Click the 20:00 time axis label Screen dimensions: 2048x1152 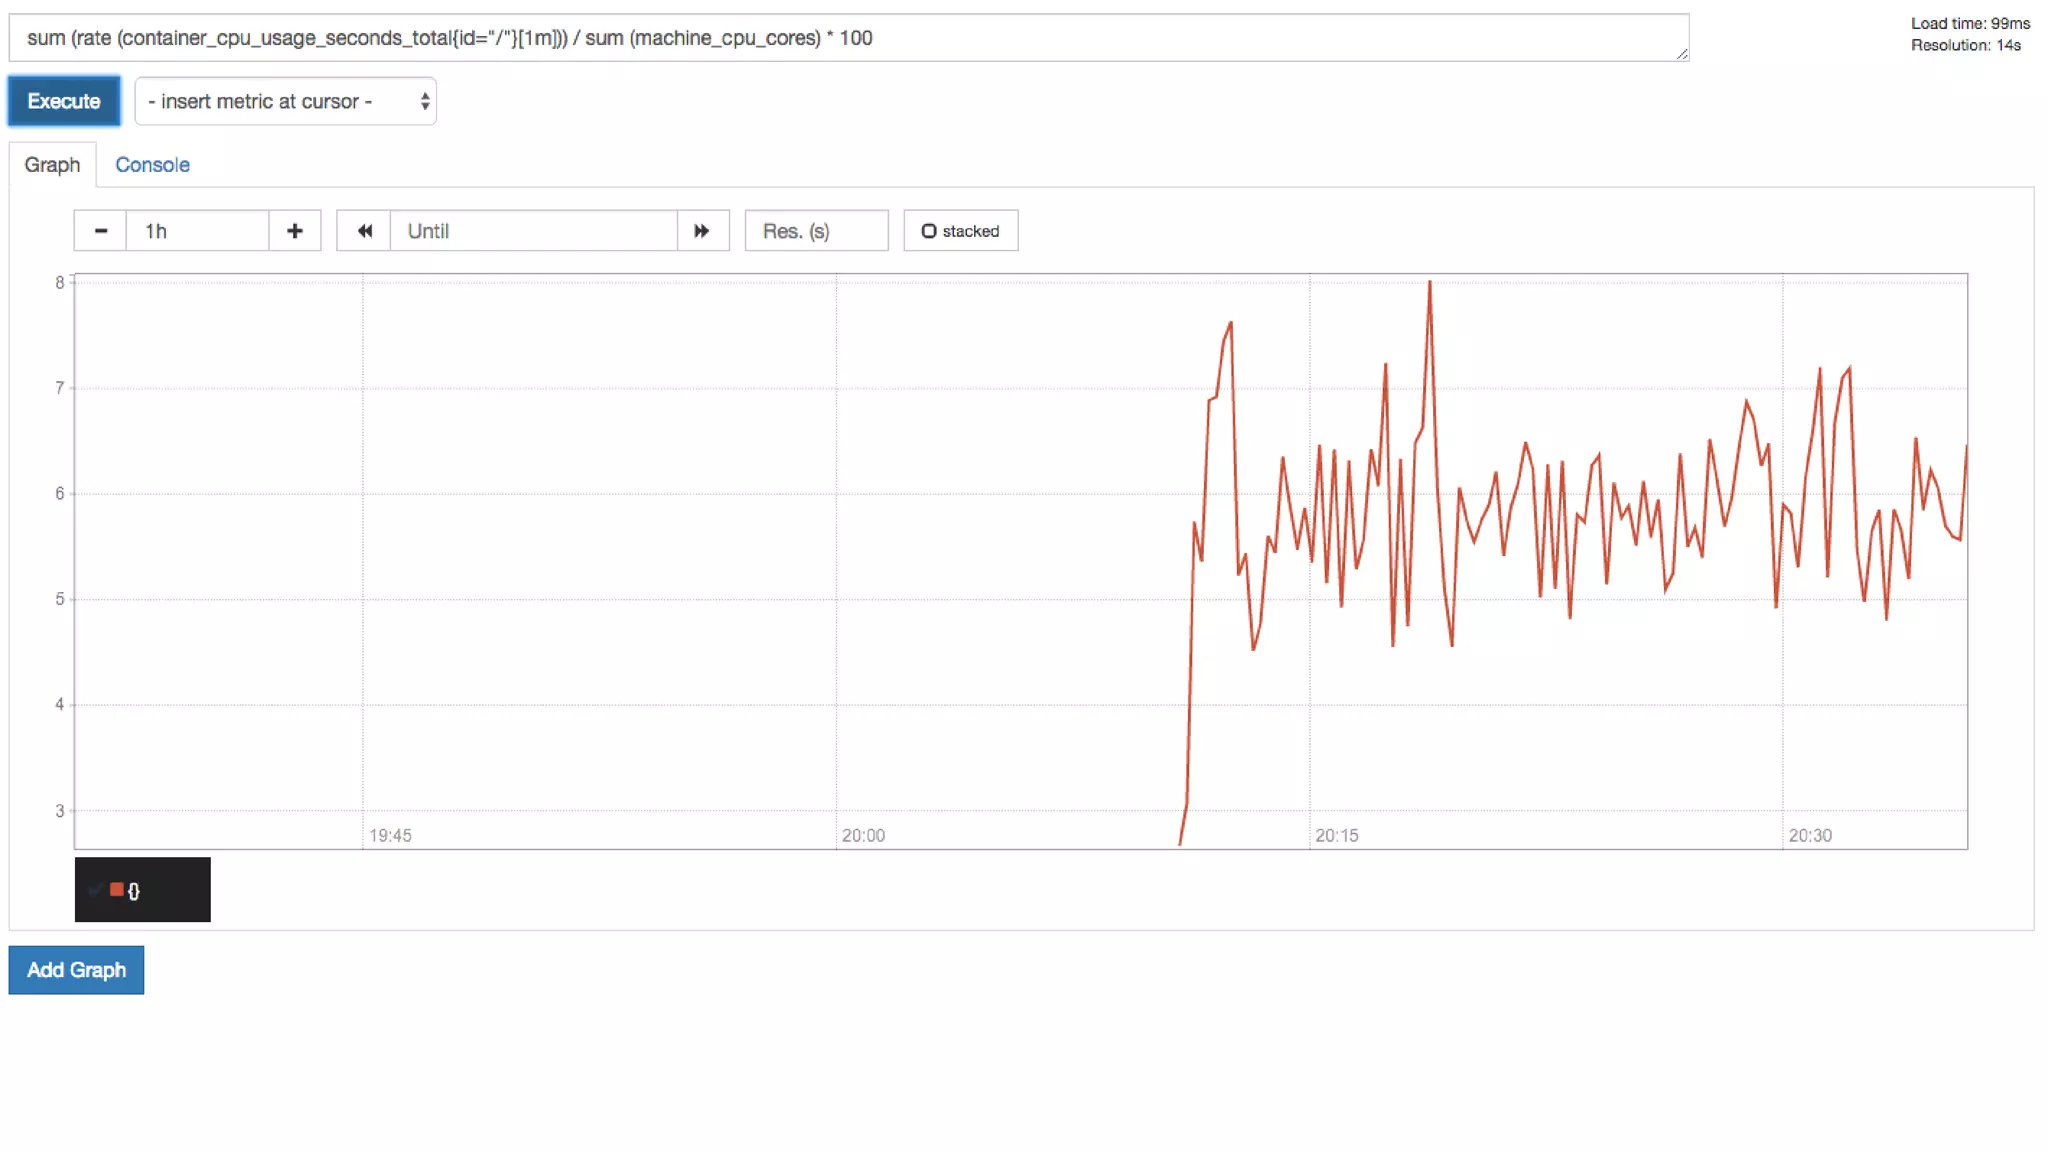(x=863, y=835)
